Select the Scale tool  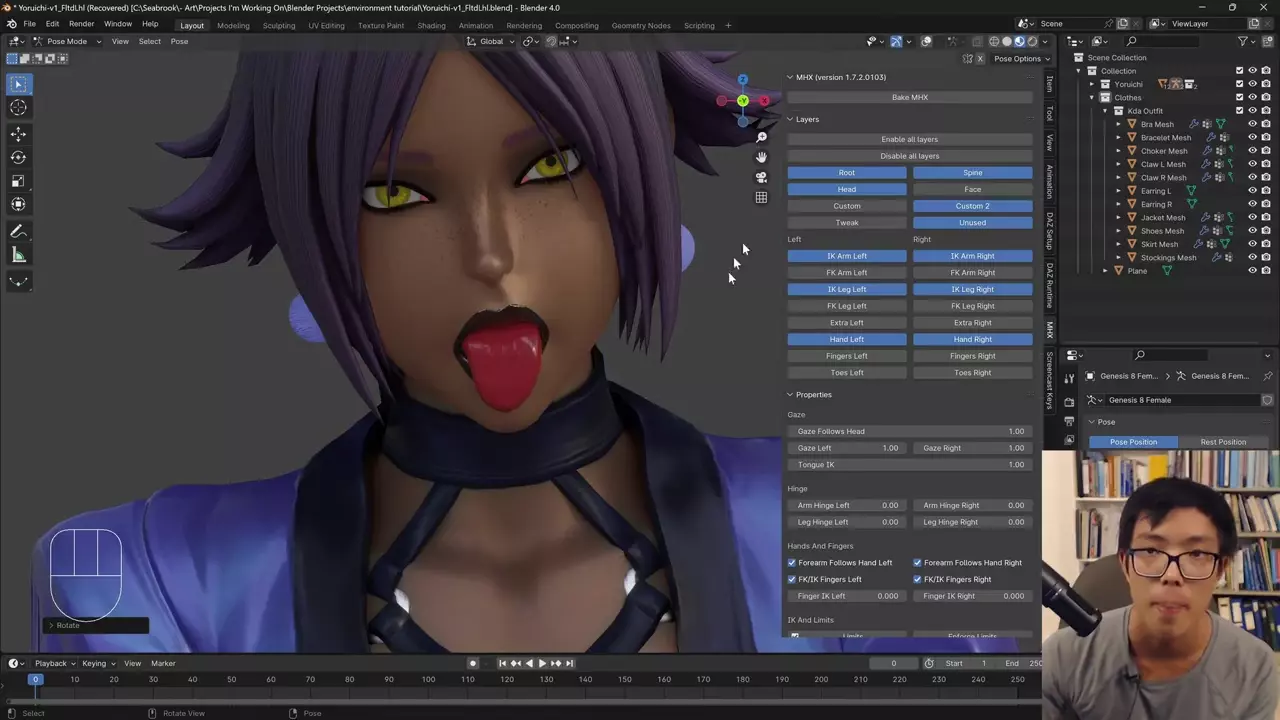[x=18, y=181]
